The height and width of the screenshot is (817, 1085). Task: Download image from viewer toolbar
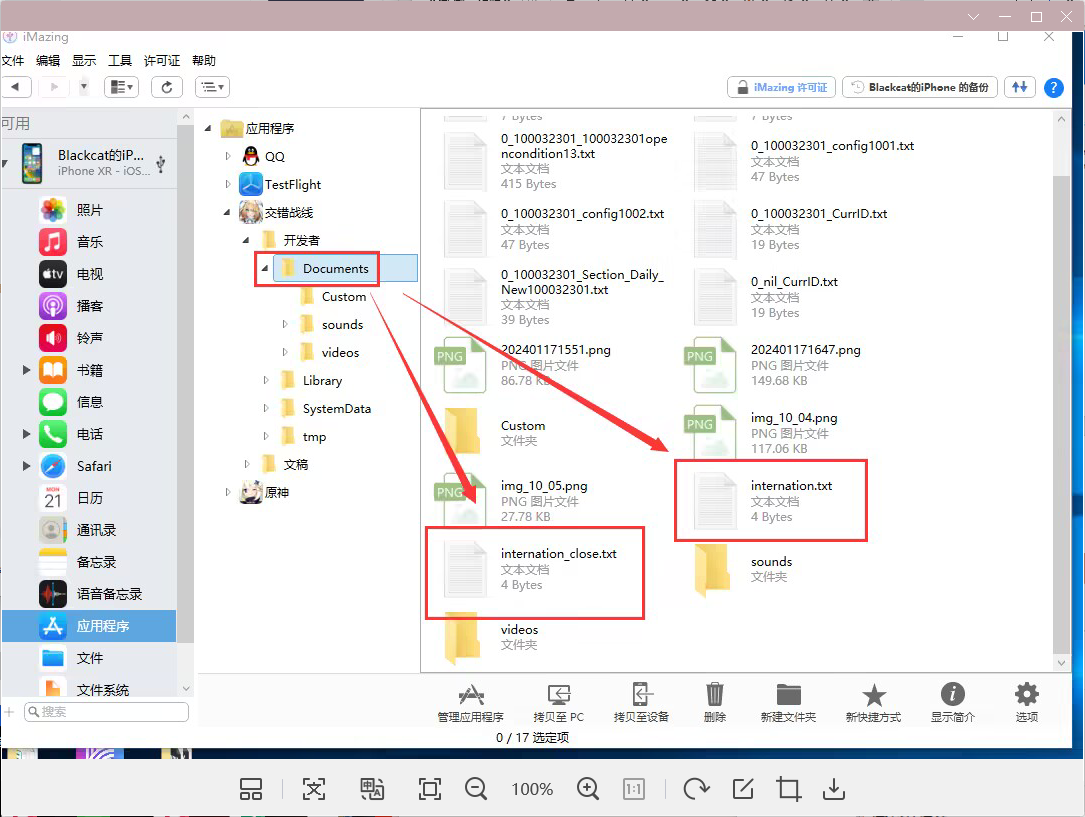tap(834, 788)
